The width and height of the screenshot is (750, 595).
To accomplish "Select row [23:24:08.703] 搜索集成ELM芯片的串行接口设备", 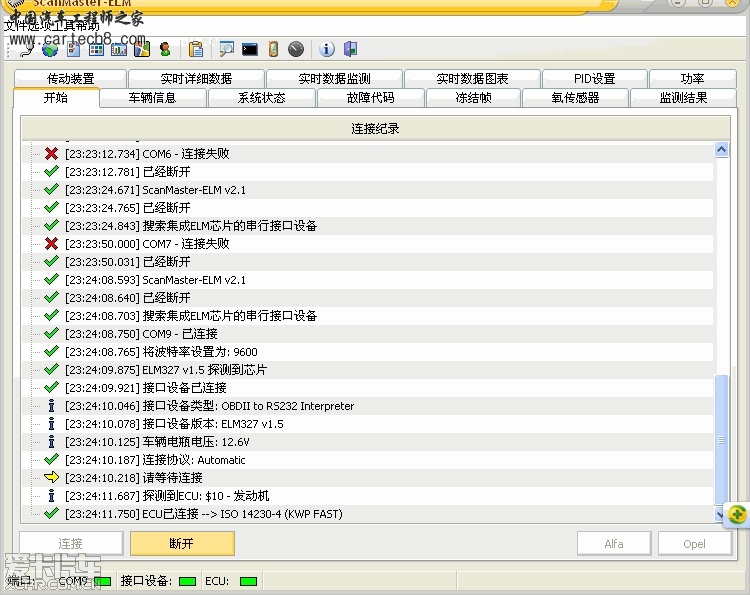I will pos(367,316).
